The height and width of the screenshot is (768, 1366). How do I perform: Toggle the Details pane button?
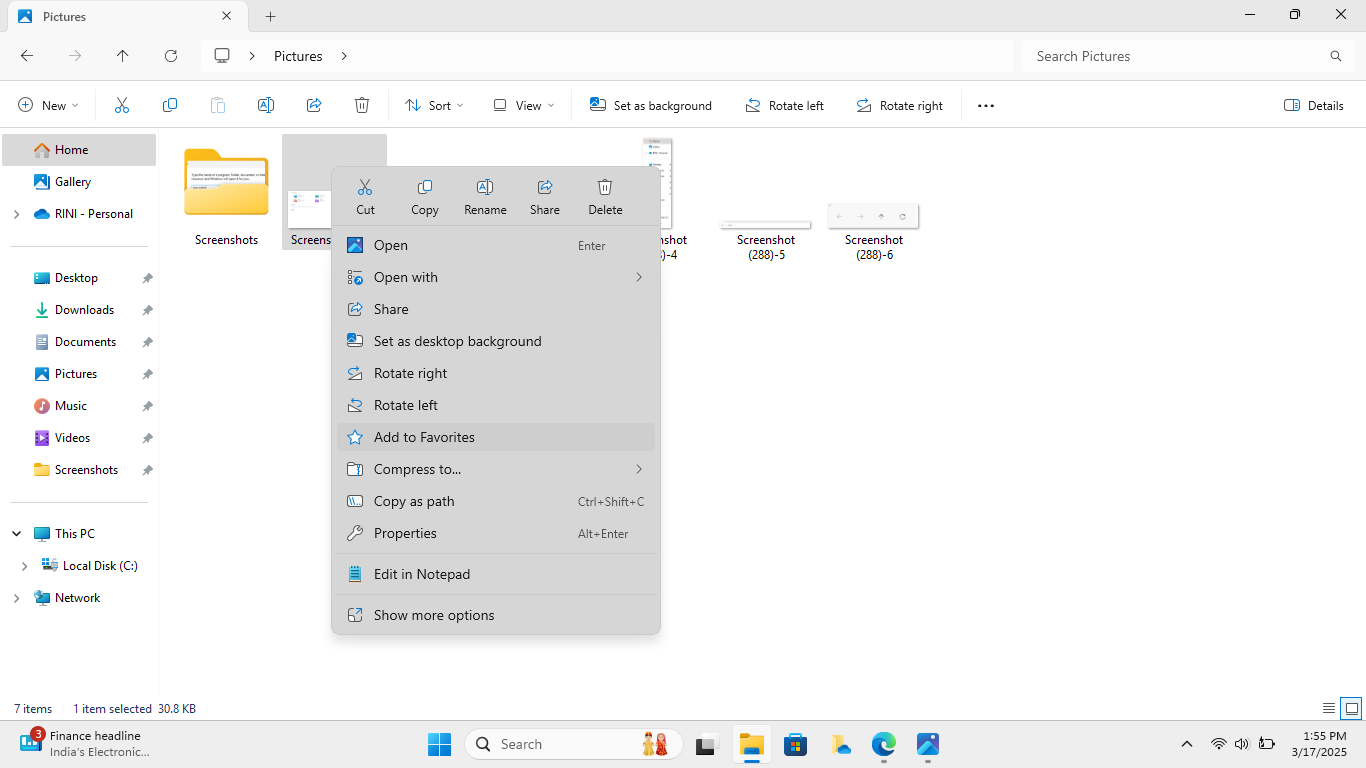(1313, 106)
